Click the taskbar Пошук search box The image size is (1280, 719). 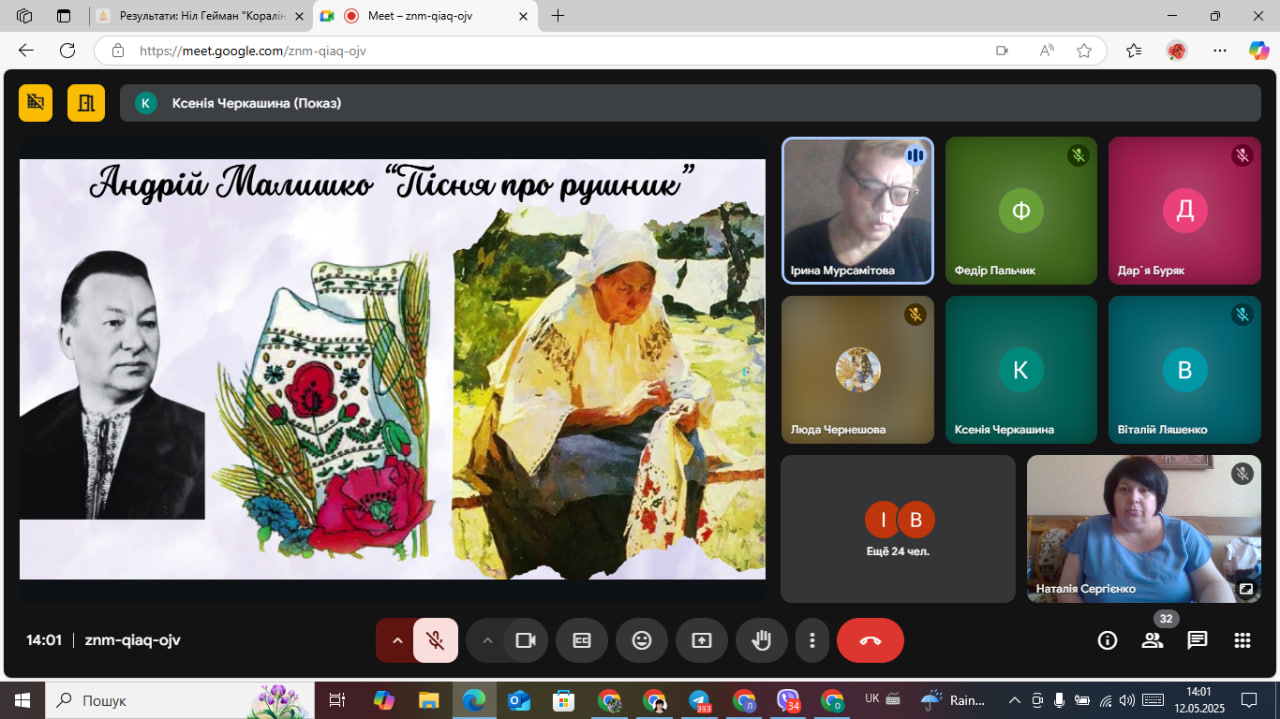click(x=180, y=700)
